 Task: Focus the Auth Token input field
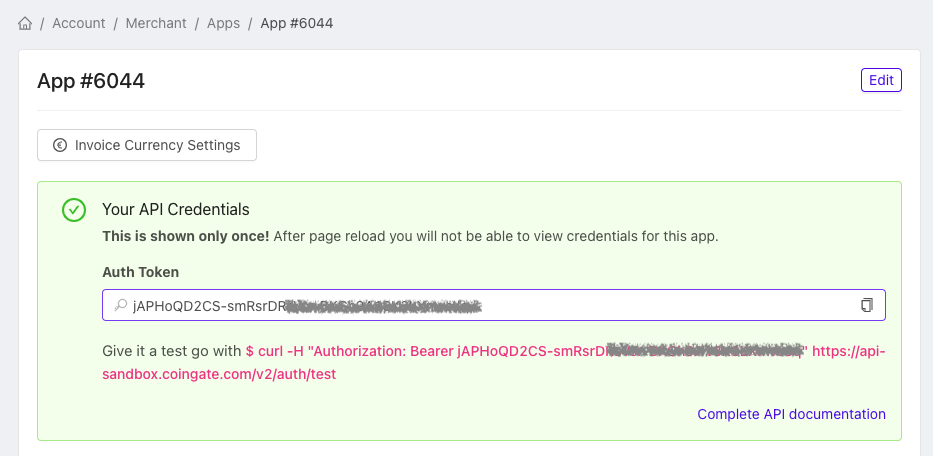(494, 305)
